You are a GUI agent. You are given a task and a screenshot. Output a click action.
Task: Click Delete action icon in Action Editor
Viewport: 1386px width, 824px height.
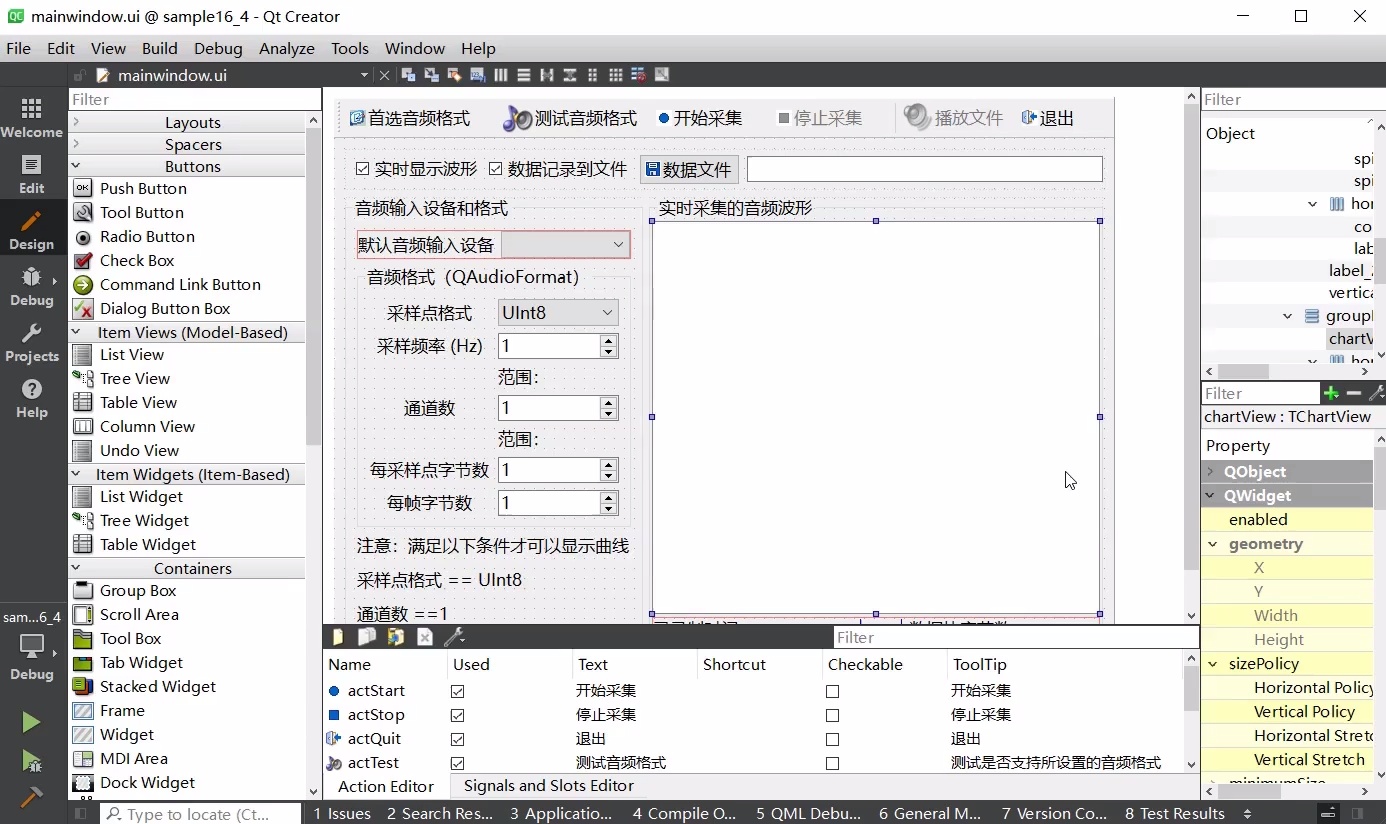[x=424, y=637]
